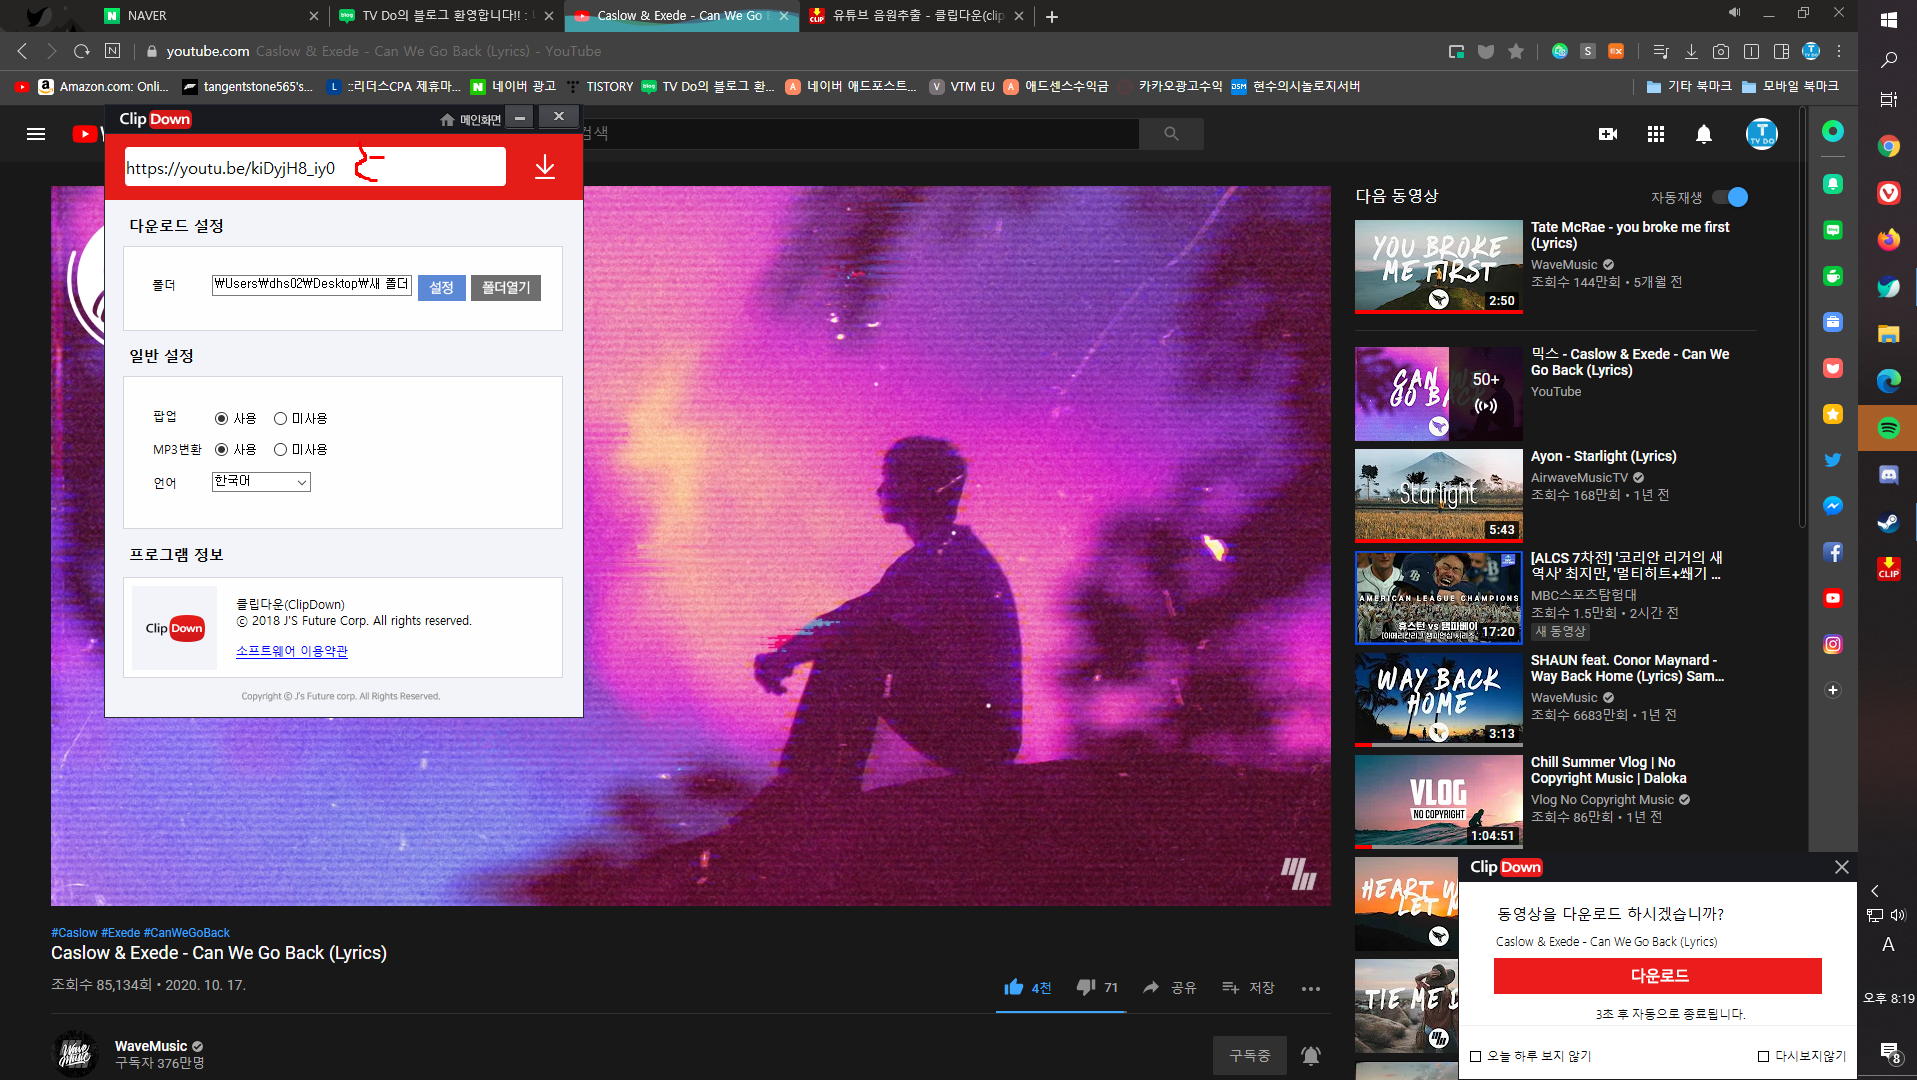Open the Amazon.com bookmark
The image size is (1917, 1080).
(103, 86)
